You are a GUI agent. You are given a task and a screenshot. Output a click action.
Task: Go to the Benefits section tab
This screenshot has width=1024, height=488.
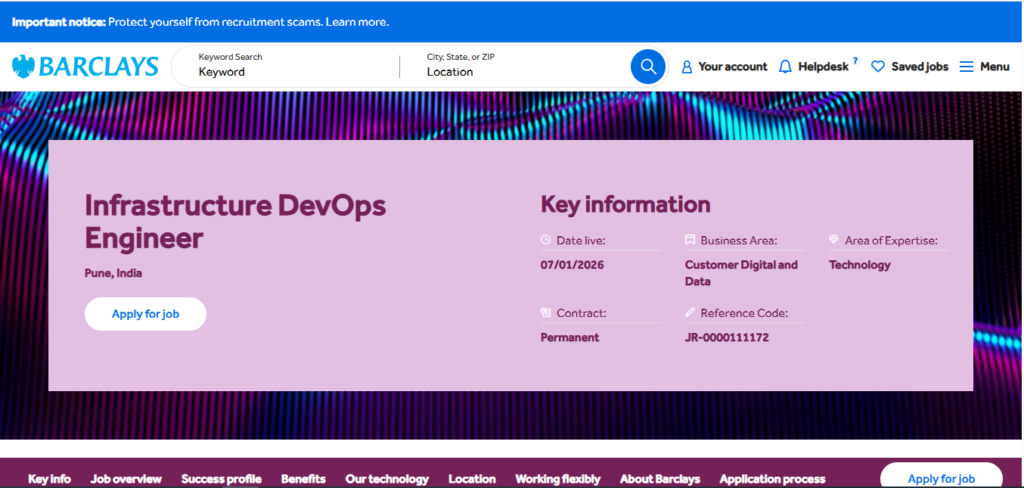click(x=303, y=479)
